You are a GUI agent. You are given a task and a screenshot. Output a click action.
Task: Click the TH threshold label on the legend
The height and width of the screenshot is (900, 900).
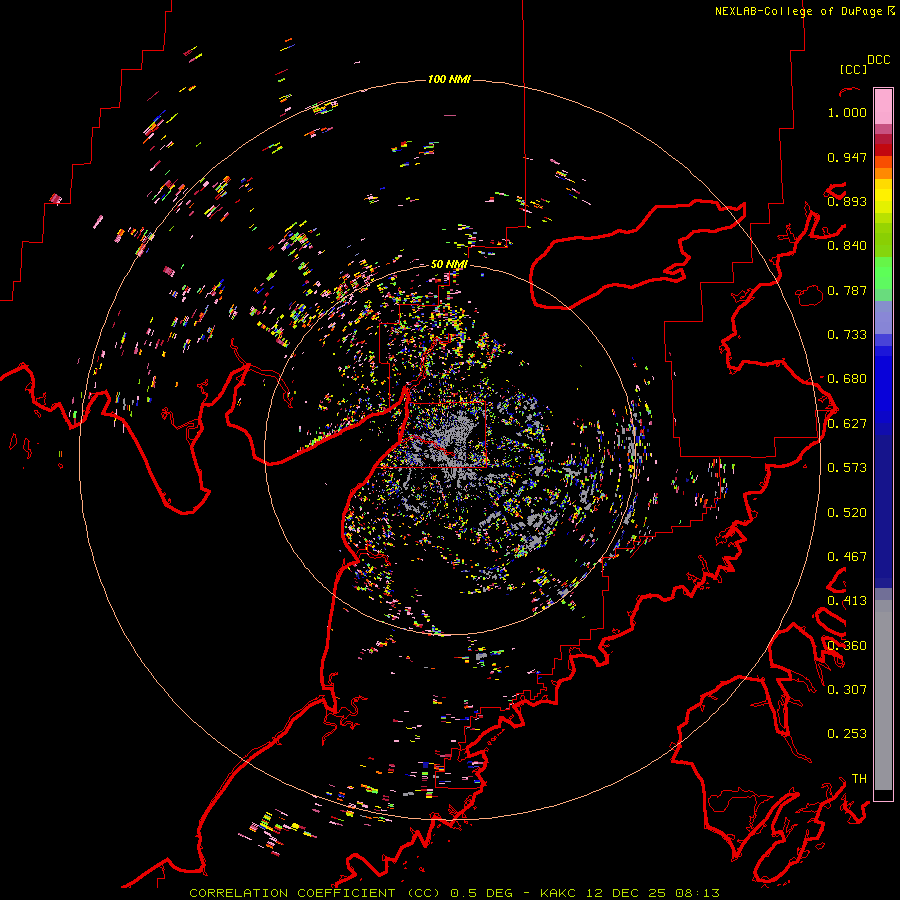pos(859,778)
